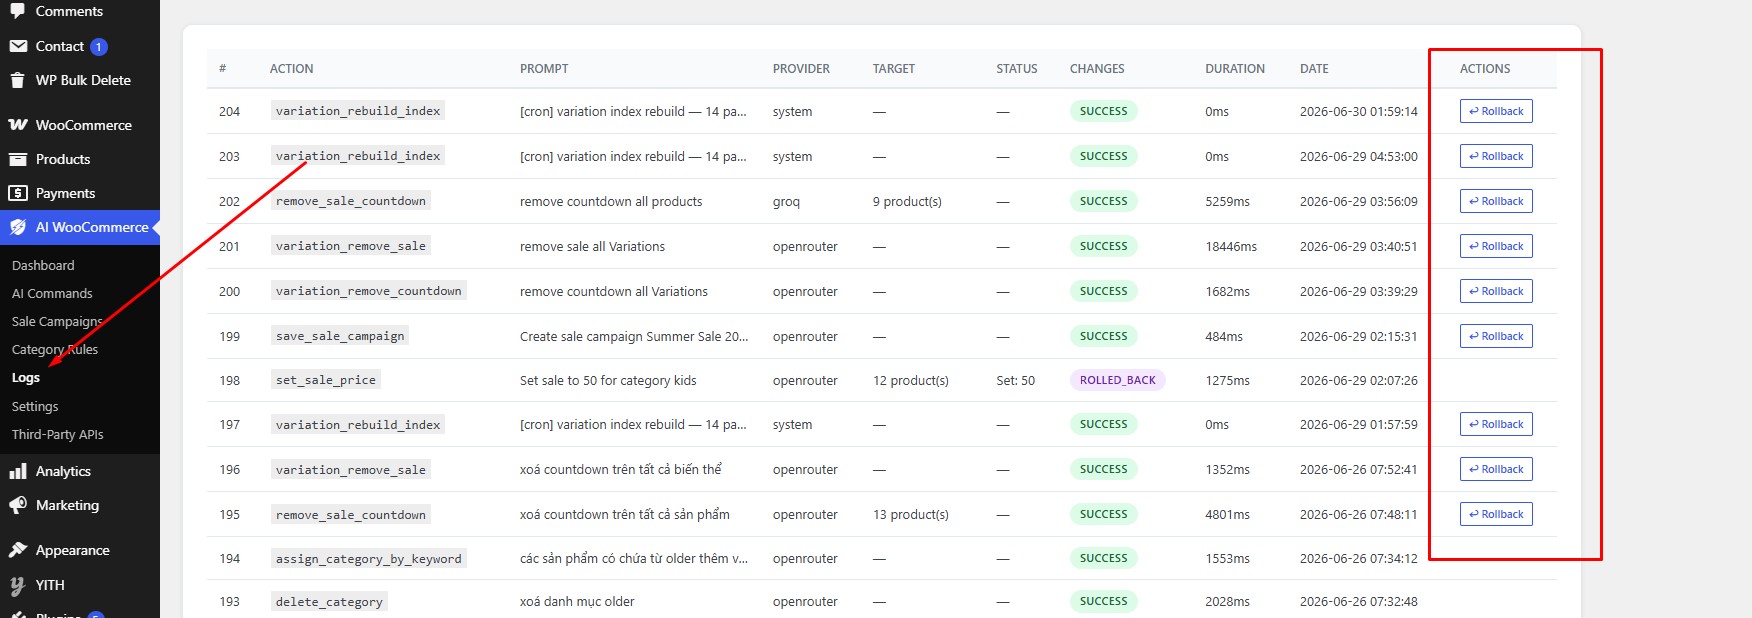The width and height of the screenshot is (1752, 618).
Task: Click the Products archive icon
Action: [x=18, y=159]
